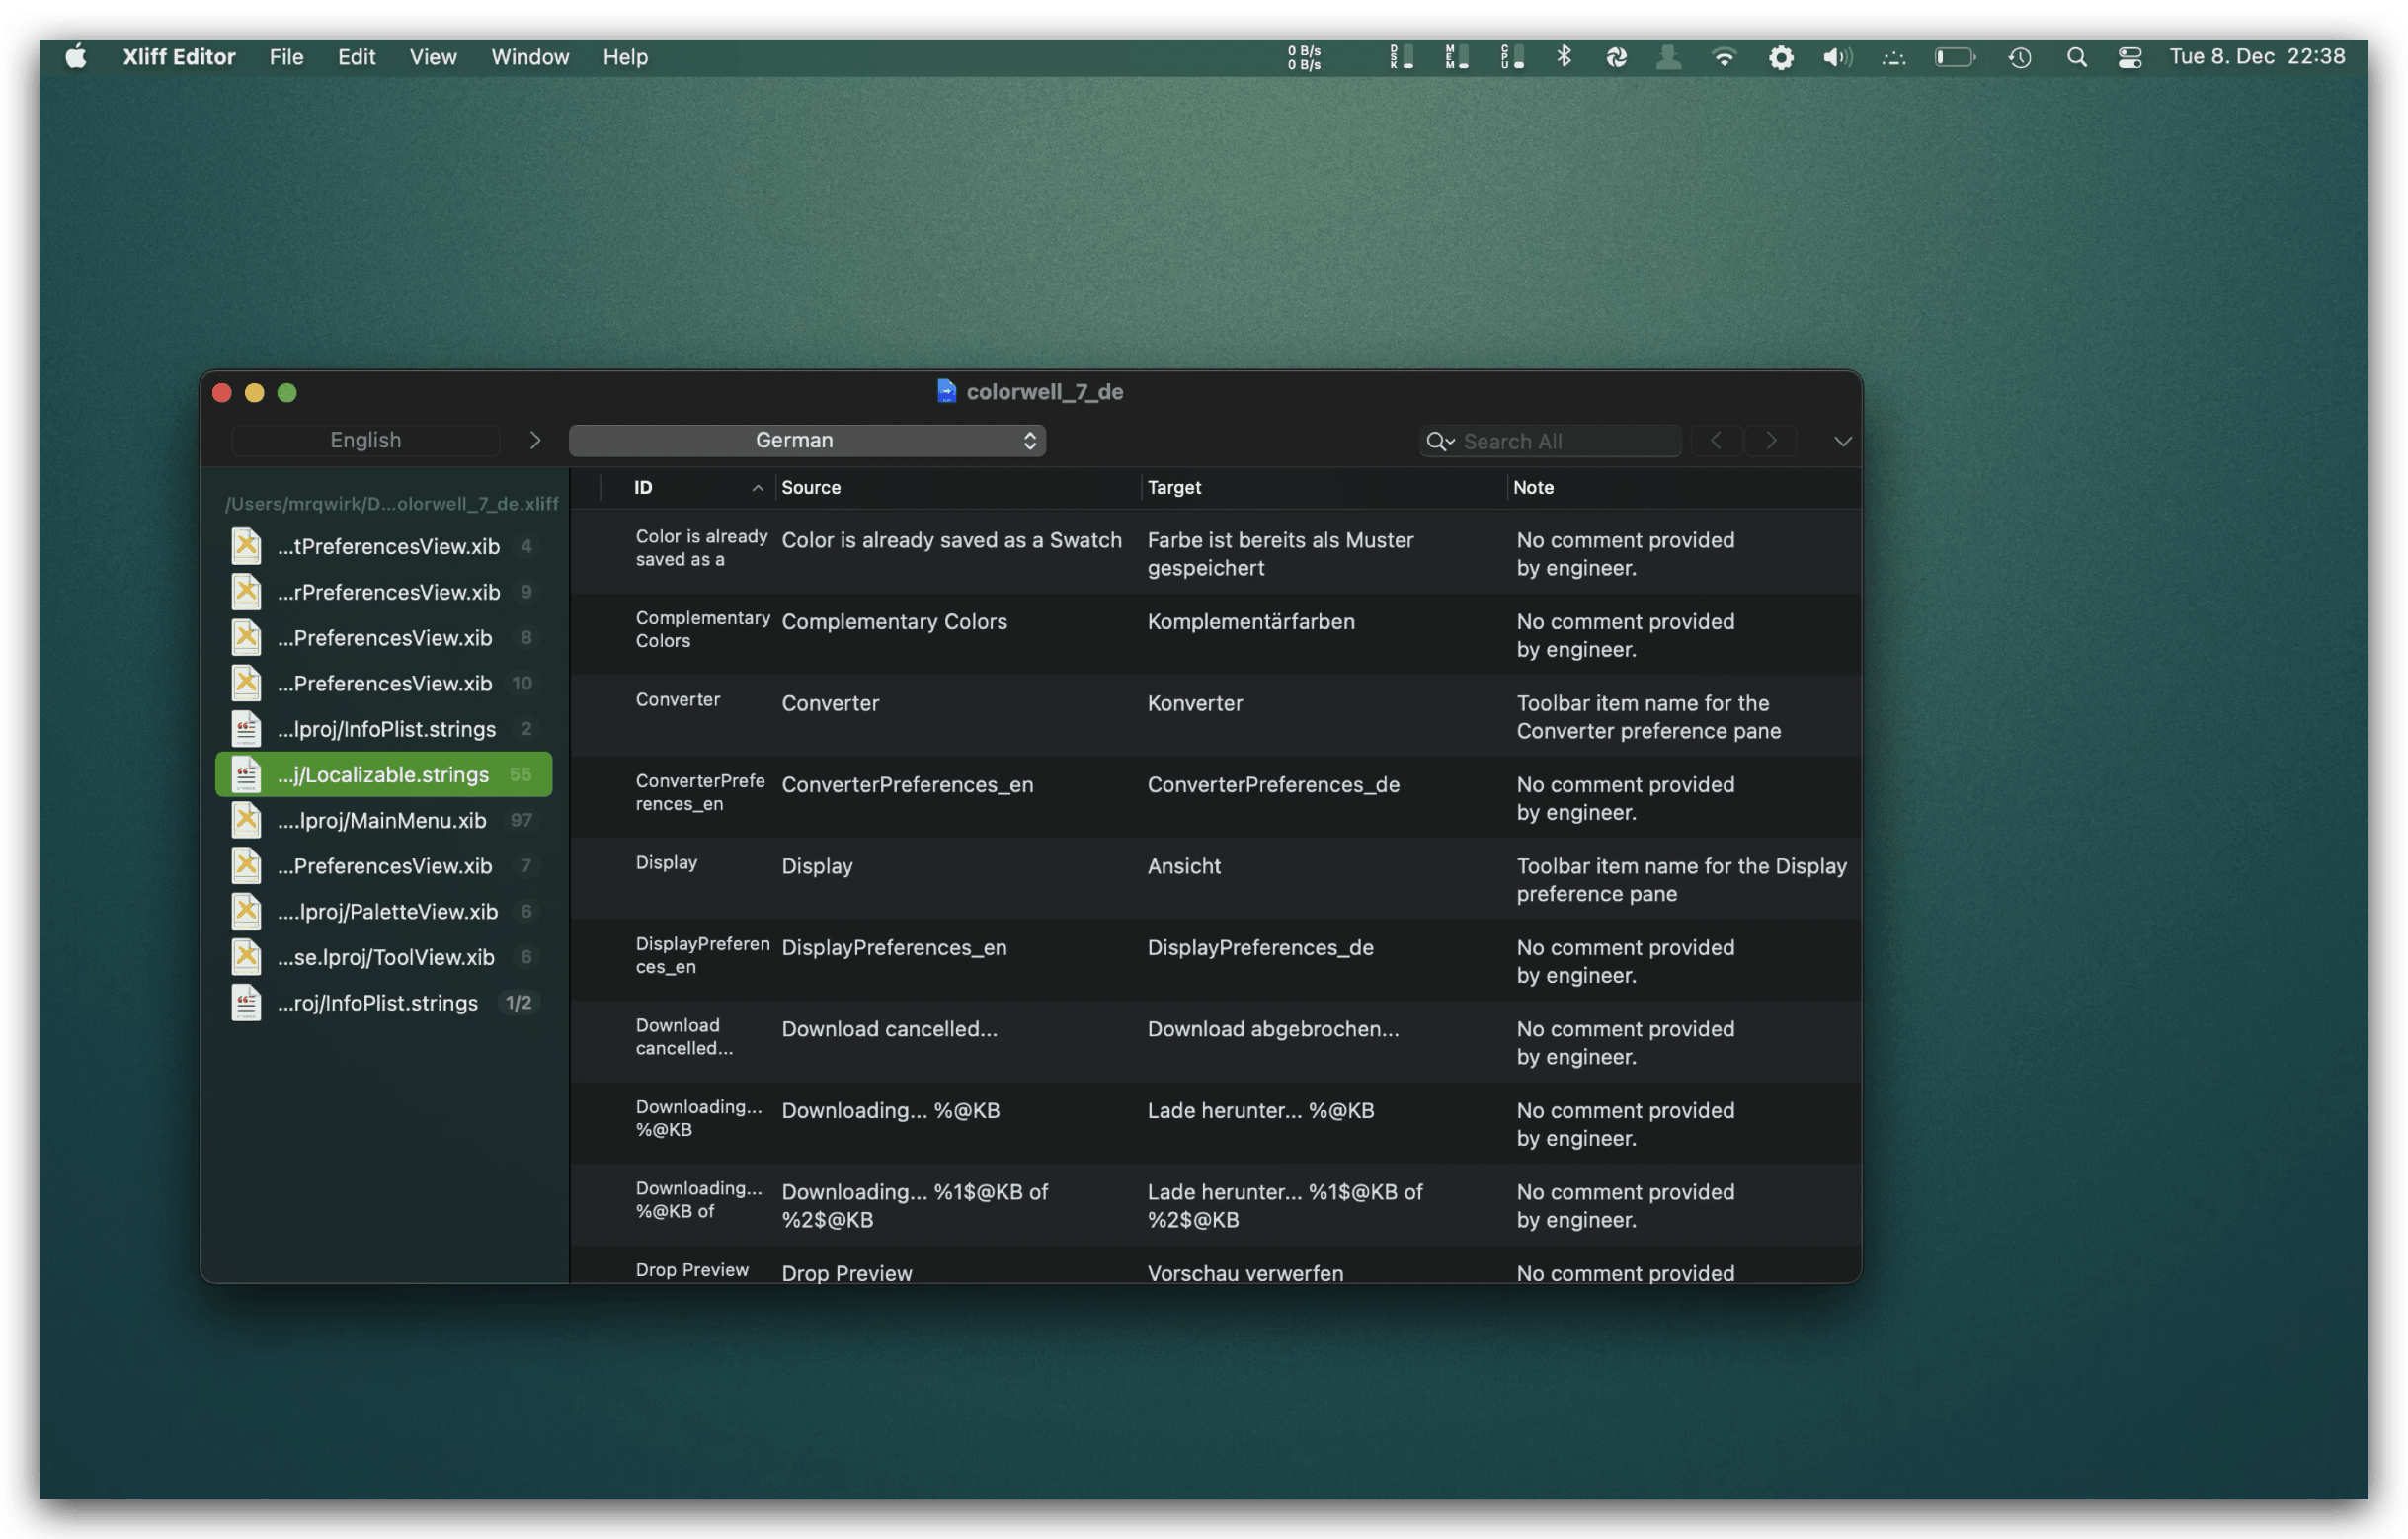Click the xib icon beside PaletteView.xib
This screenshot has width=2408, height=1539.
246,911
